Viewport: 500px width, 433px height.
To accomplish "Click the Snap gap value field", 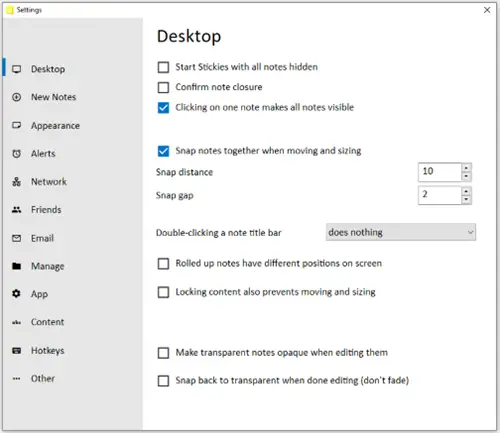I will (440, 195).
